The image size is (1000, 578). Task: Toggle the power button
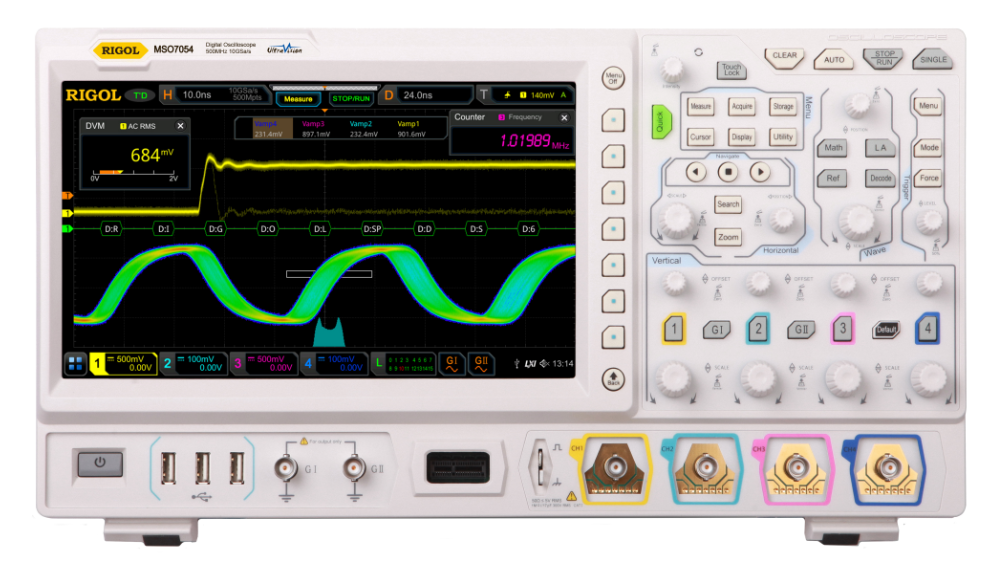click(100, 463)
